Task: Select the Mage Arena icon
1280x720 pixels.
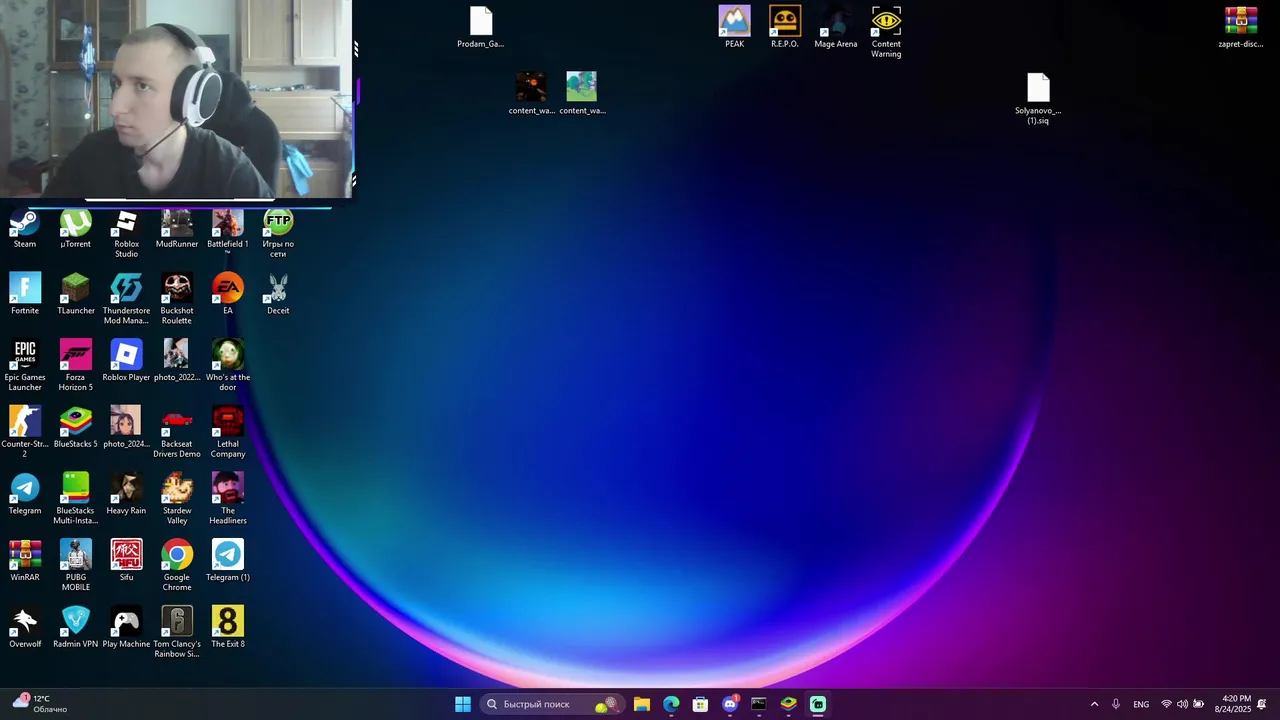Action: point(836,28)
